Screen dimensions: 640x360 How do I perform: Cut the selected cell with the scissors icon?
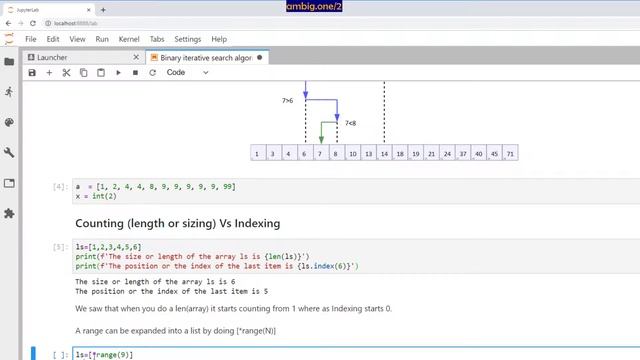(66, 73)
